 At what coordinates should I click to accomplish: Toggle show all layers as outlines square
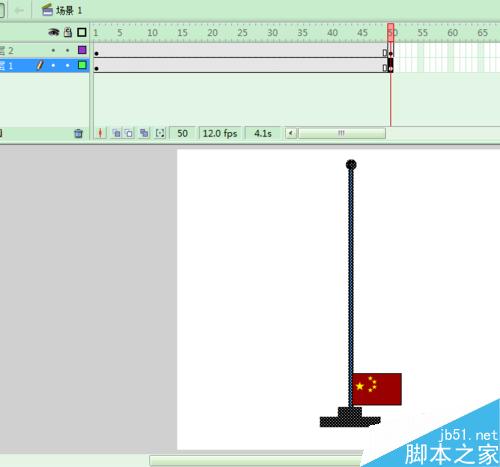(82, 32)
